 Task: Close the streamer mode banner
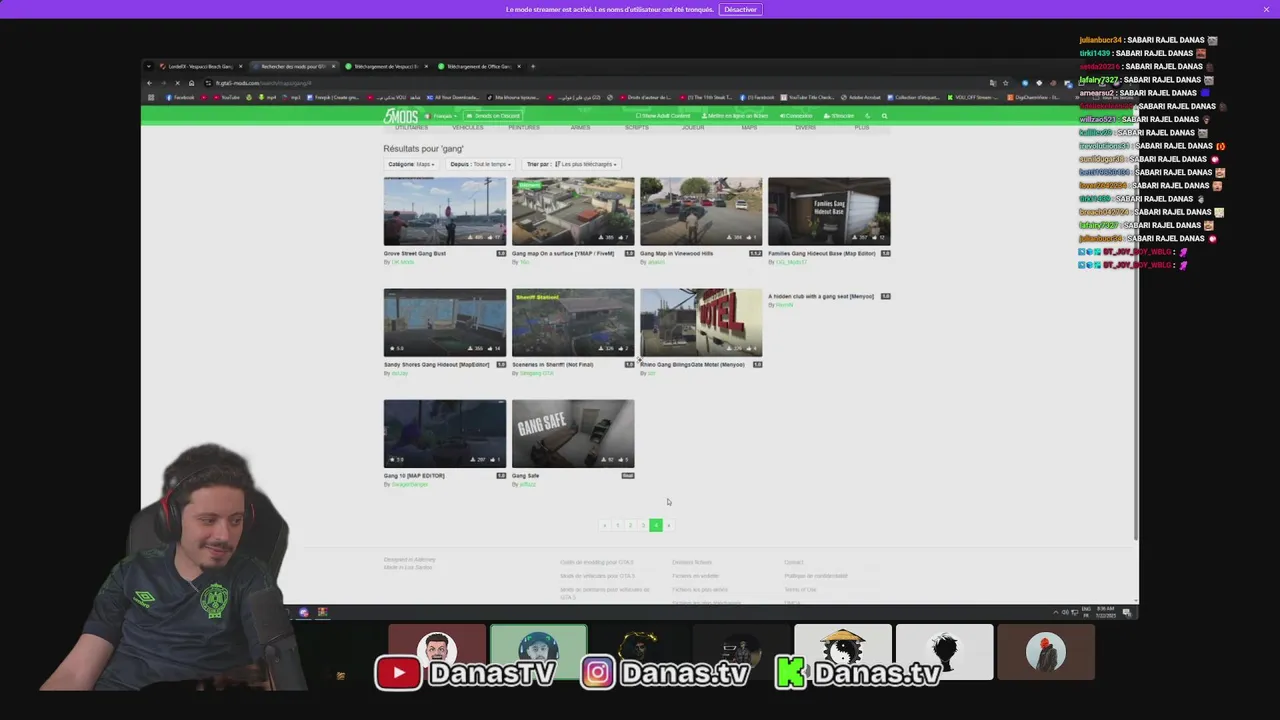point(1266,9)
